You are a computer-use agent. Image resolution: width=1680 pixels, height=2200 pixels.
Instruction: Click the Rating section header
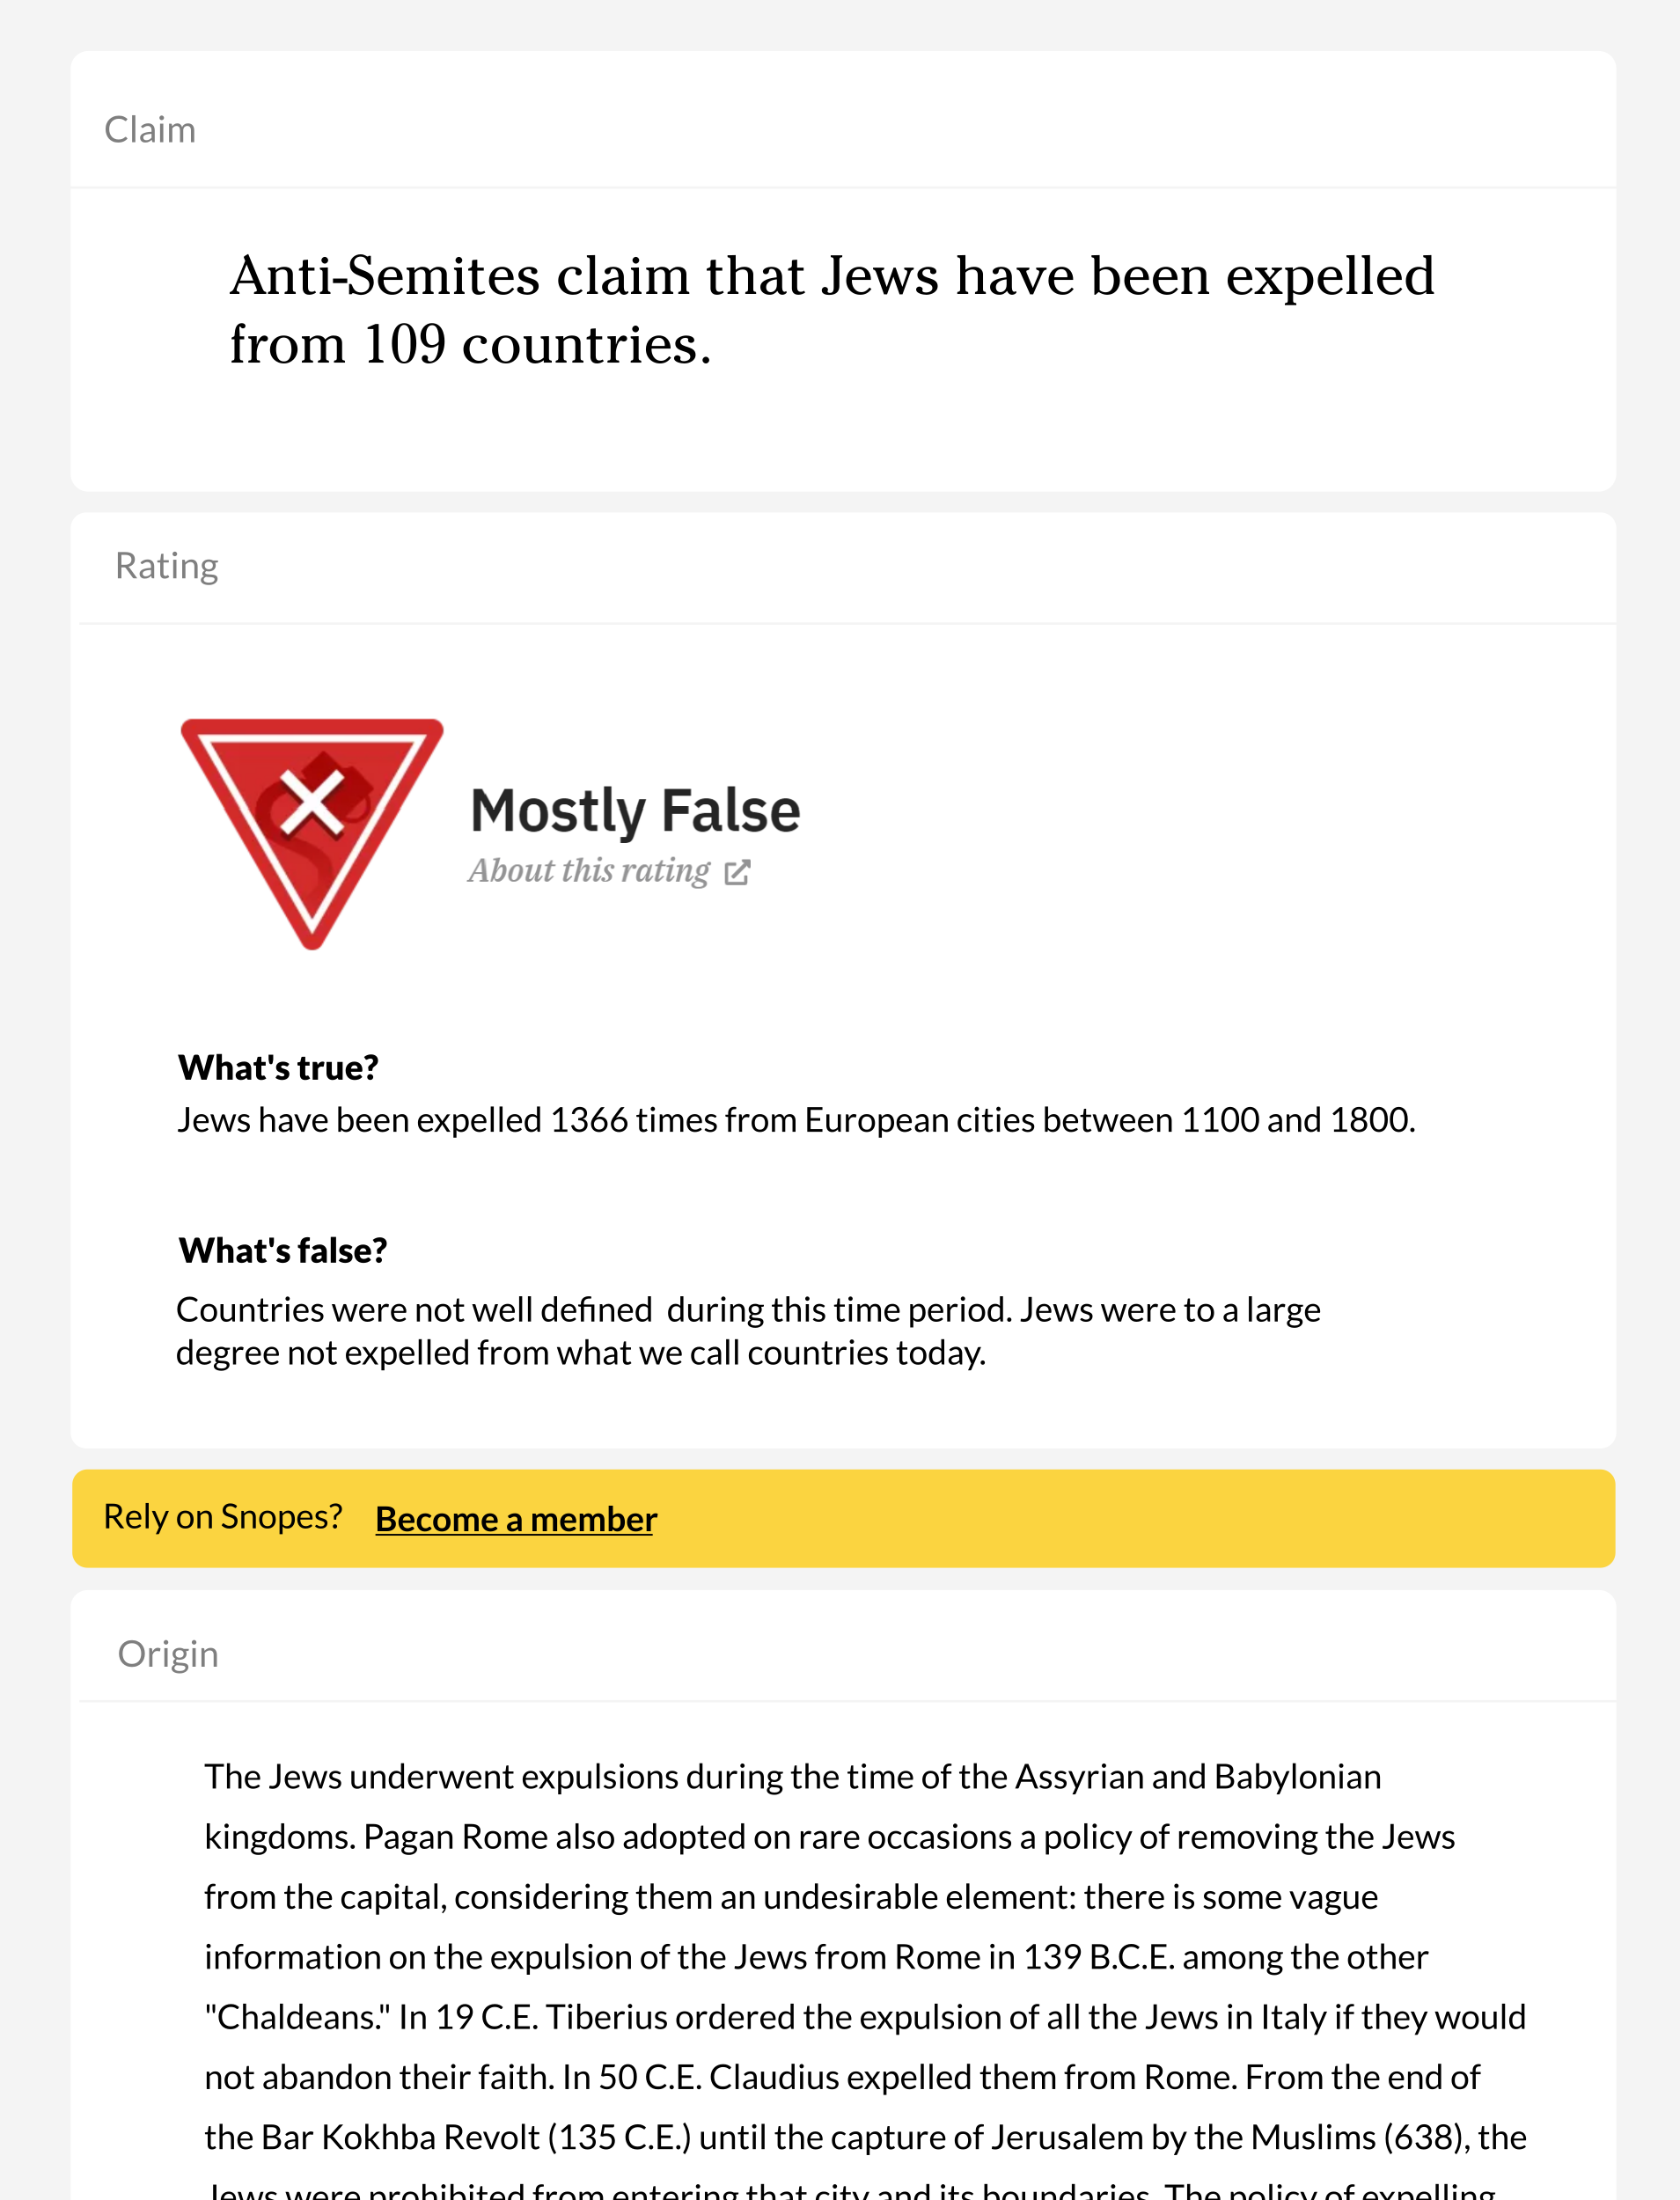pyautogui.click(x=167, y=566)
